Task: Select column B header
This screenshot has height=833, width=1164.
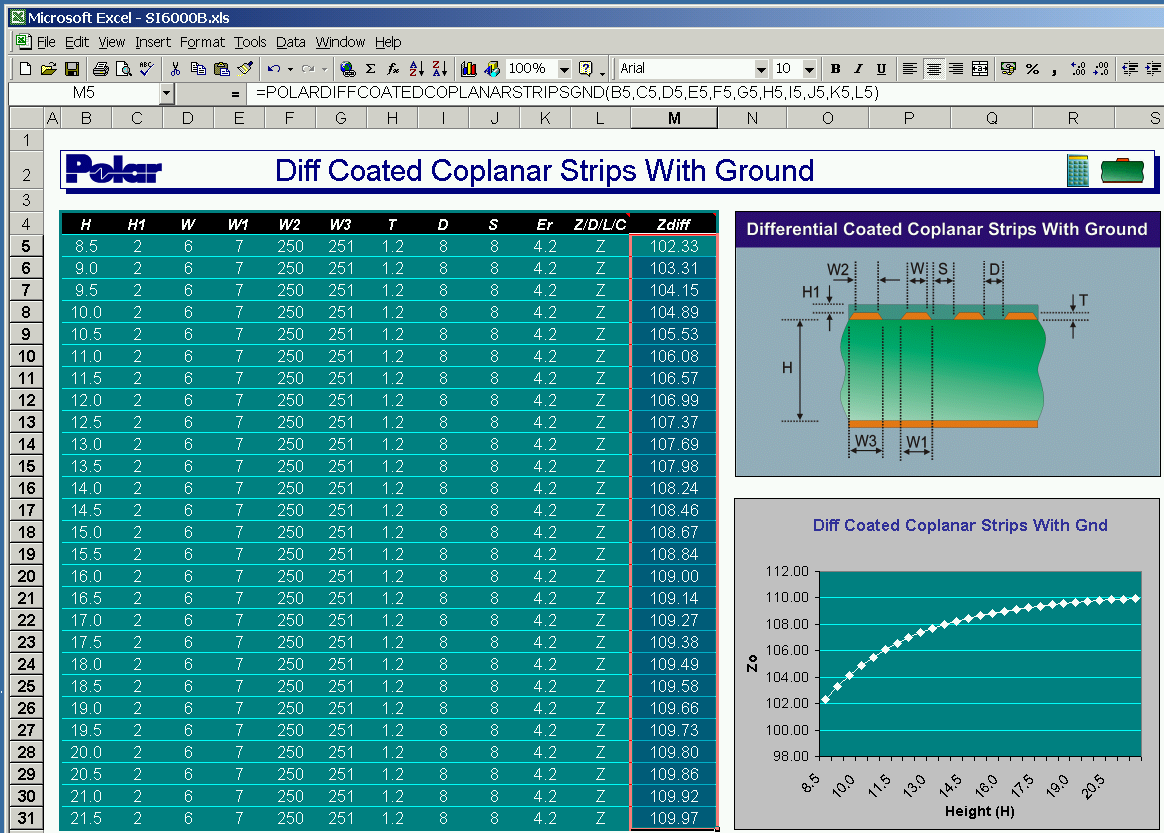Action: tap(86, 118)
